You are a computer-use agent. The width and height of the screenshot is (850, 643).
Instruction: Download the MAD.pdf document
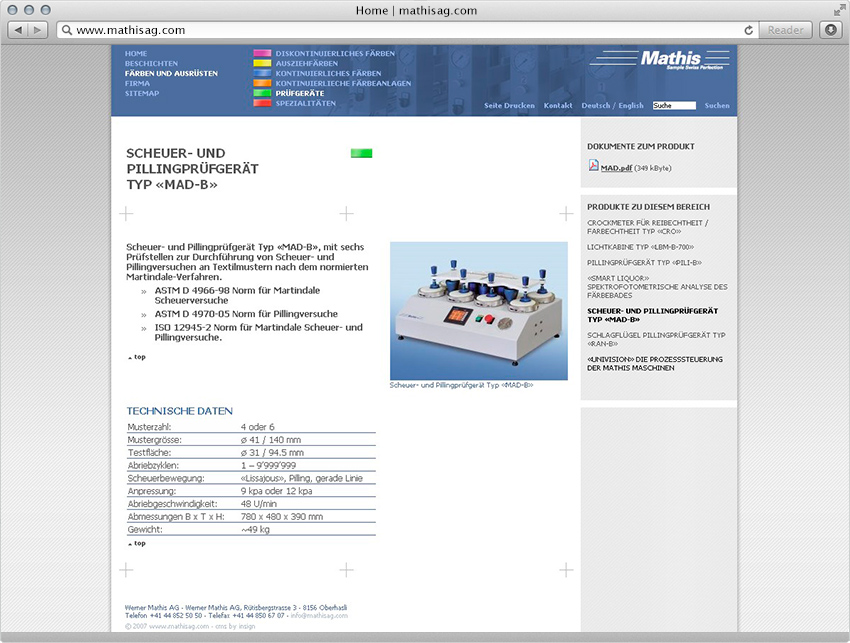(616, 168)
